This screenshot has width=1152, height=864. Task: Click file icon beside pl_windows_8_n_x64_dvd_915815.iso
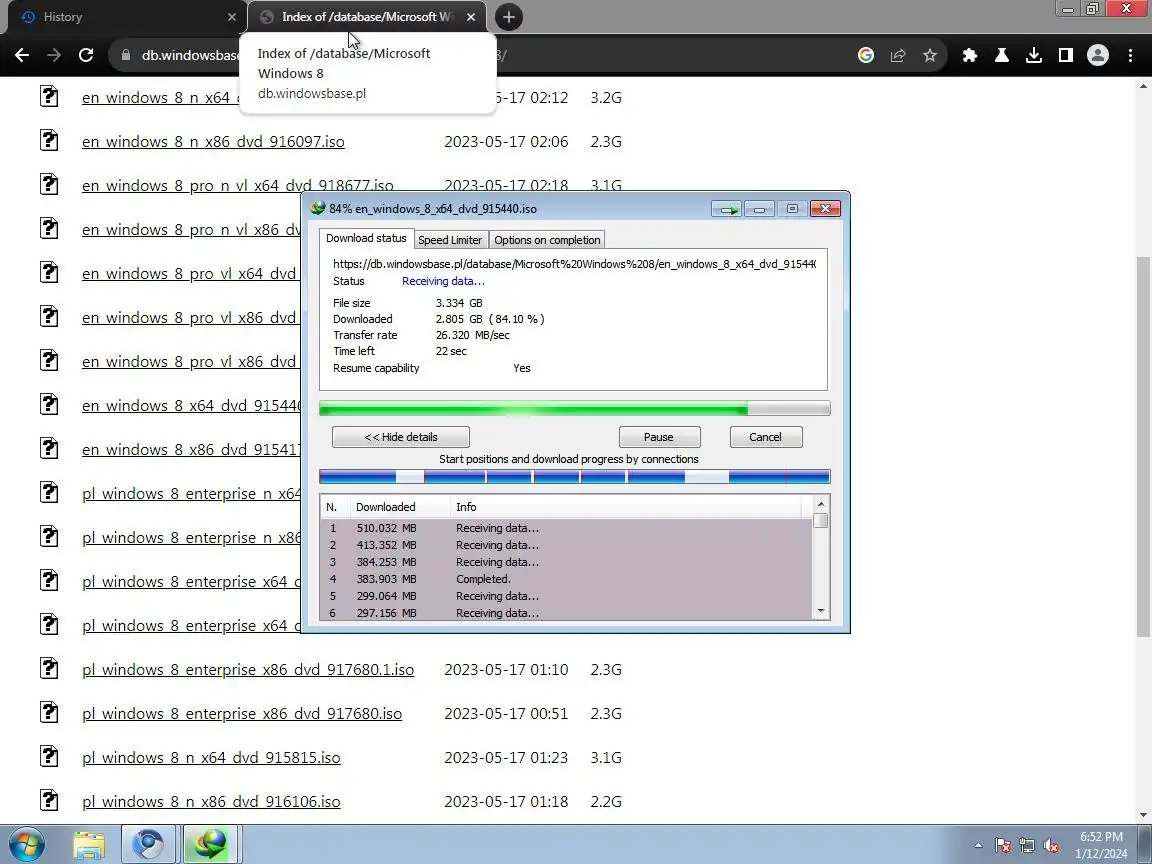(x=48, y=756)
